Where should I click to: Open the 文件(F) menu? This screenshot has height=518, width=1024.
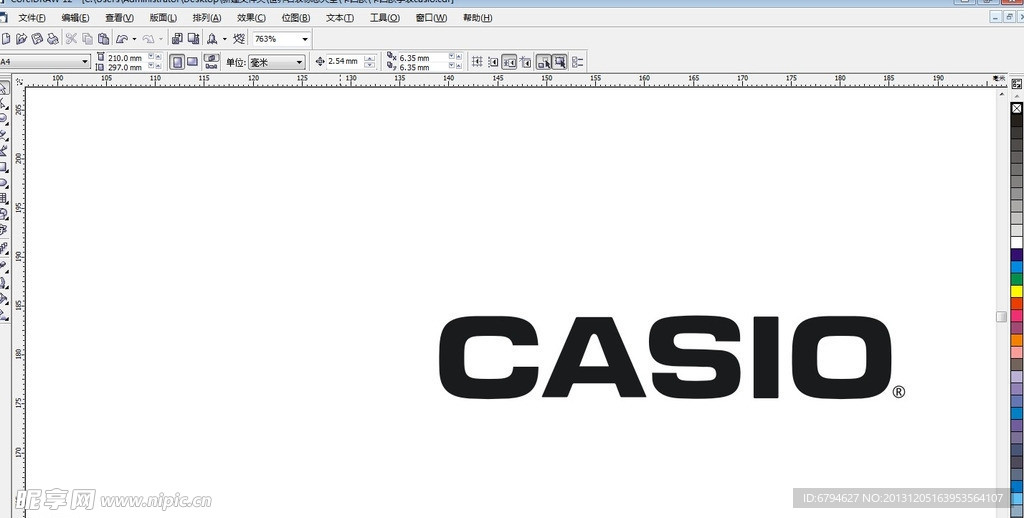coord(32,18)
